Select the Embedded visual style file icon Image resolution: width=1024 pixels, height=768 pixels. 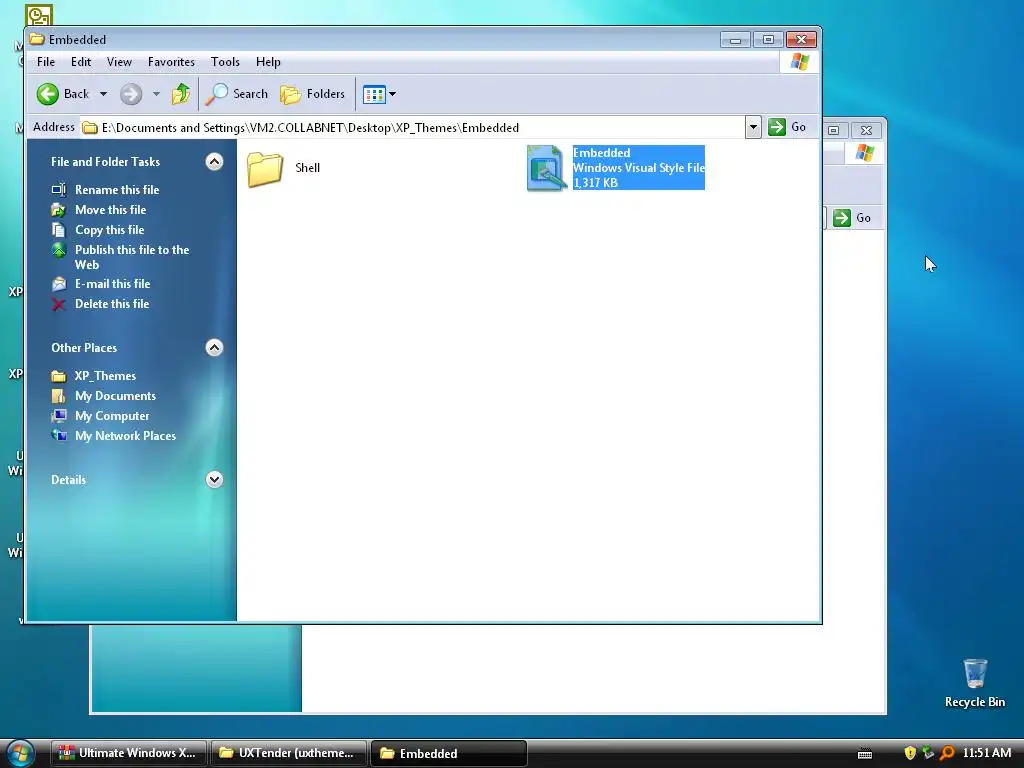(x=546, y=168)
